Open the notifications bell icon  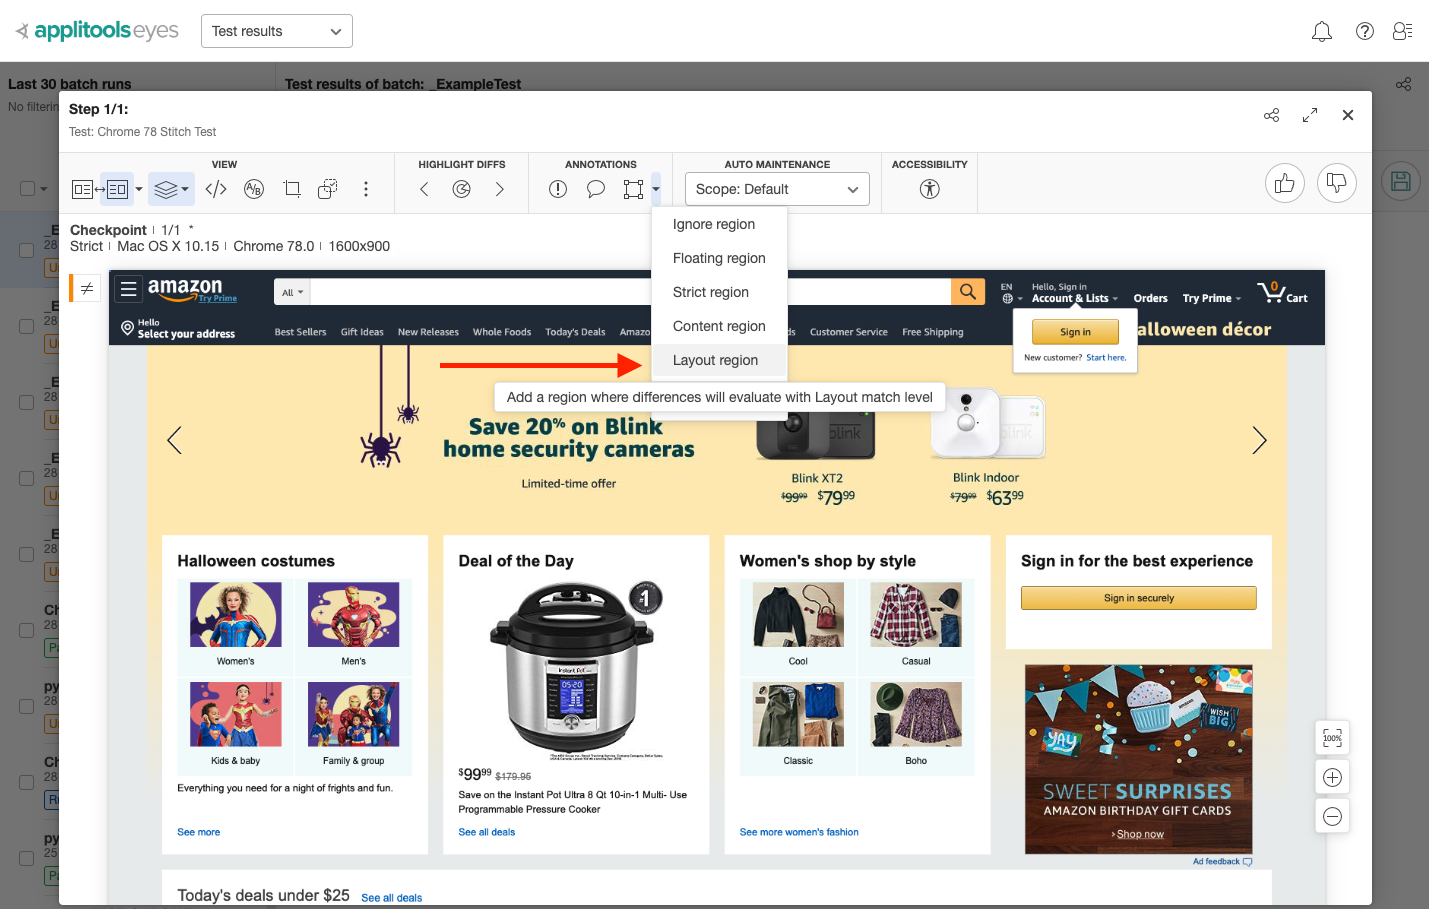[x=1321, y=32]
